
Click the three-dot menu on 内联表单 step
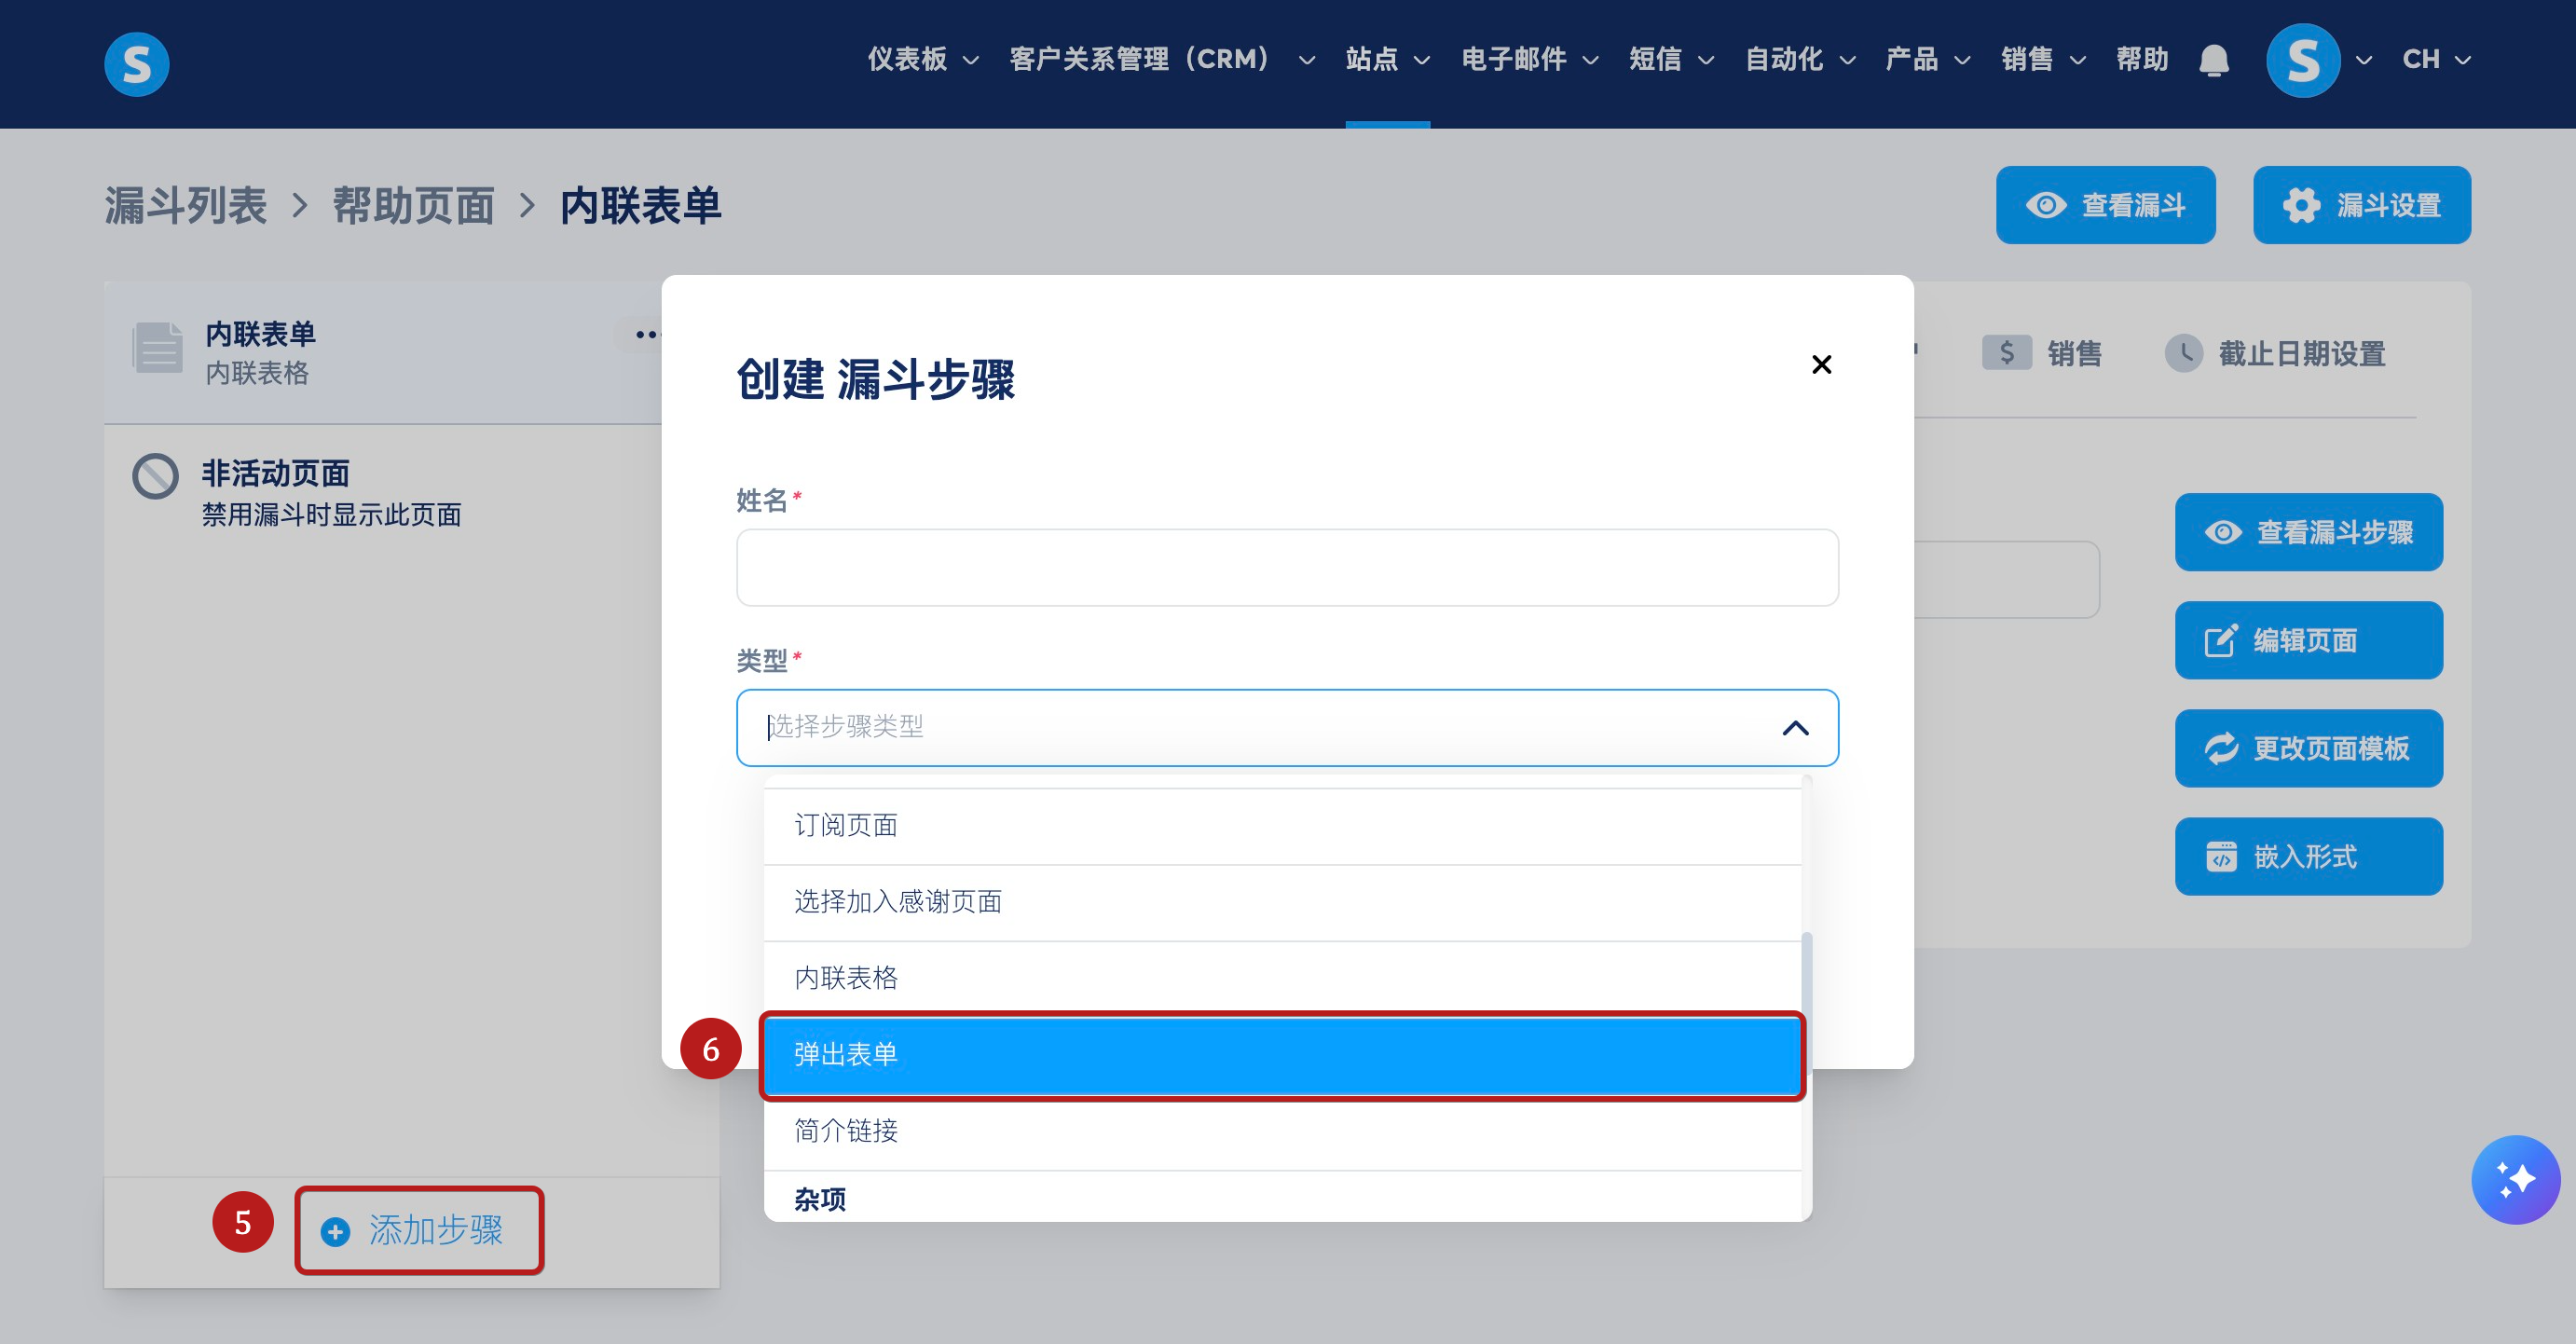coord(646,334)
